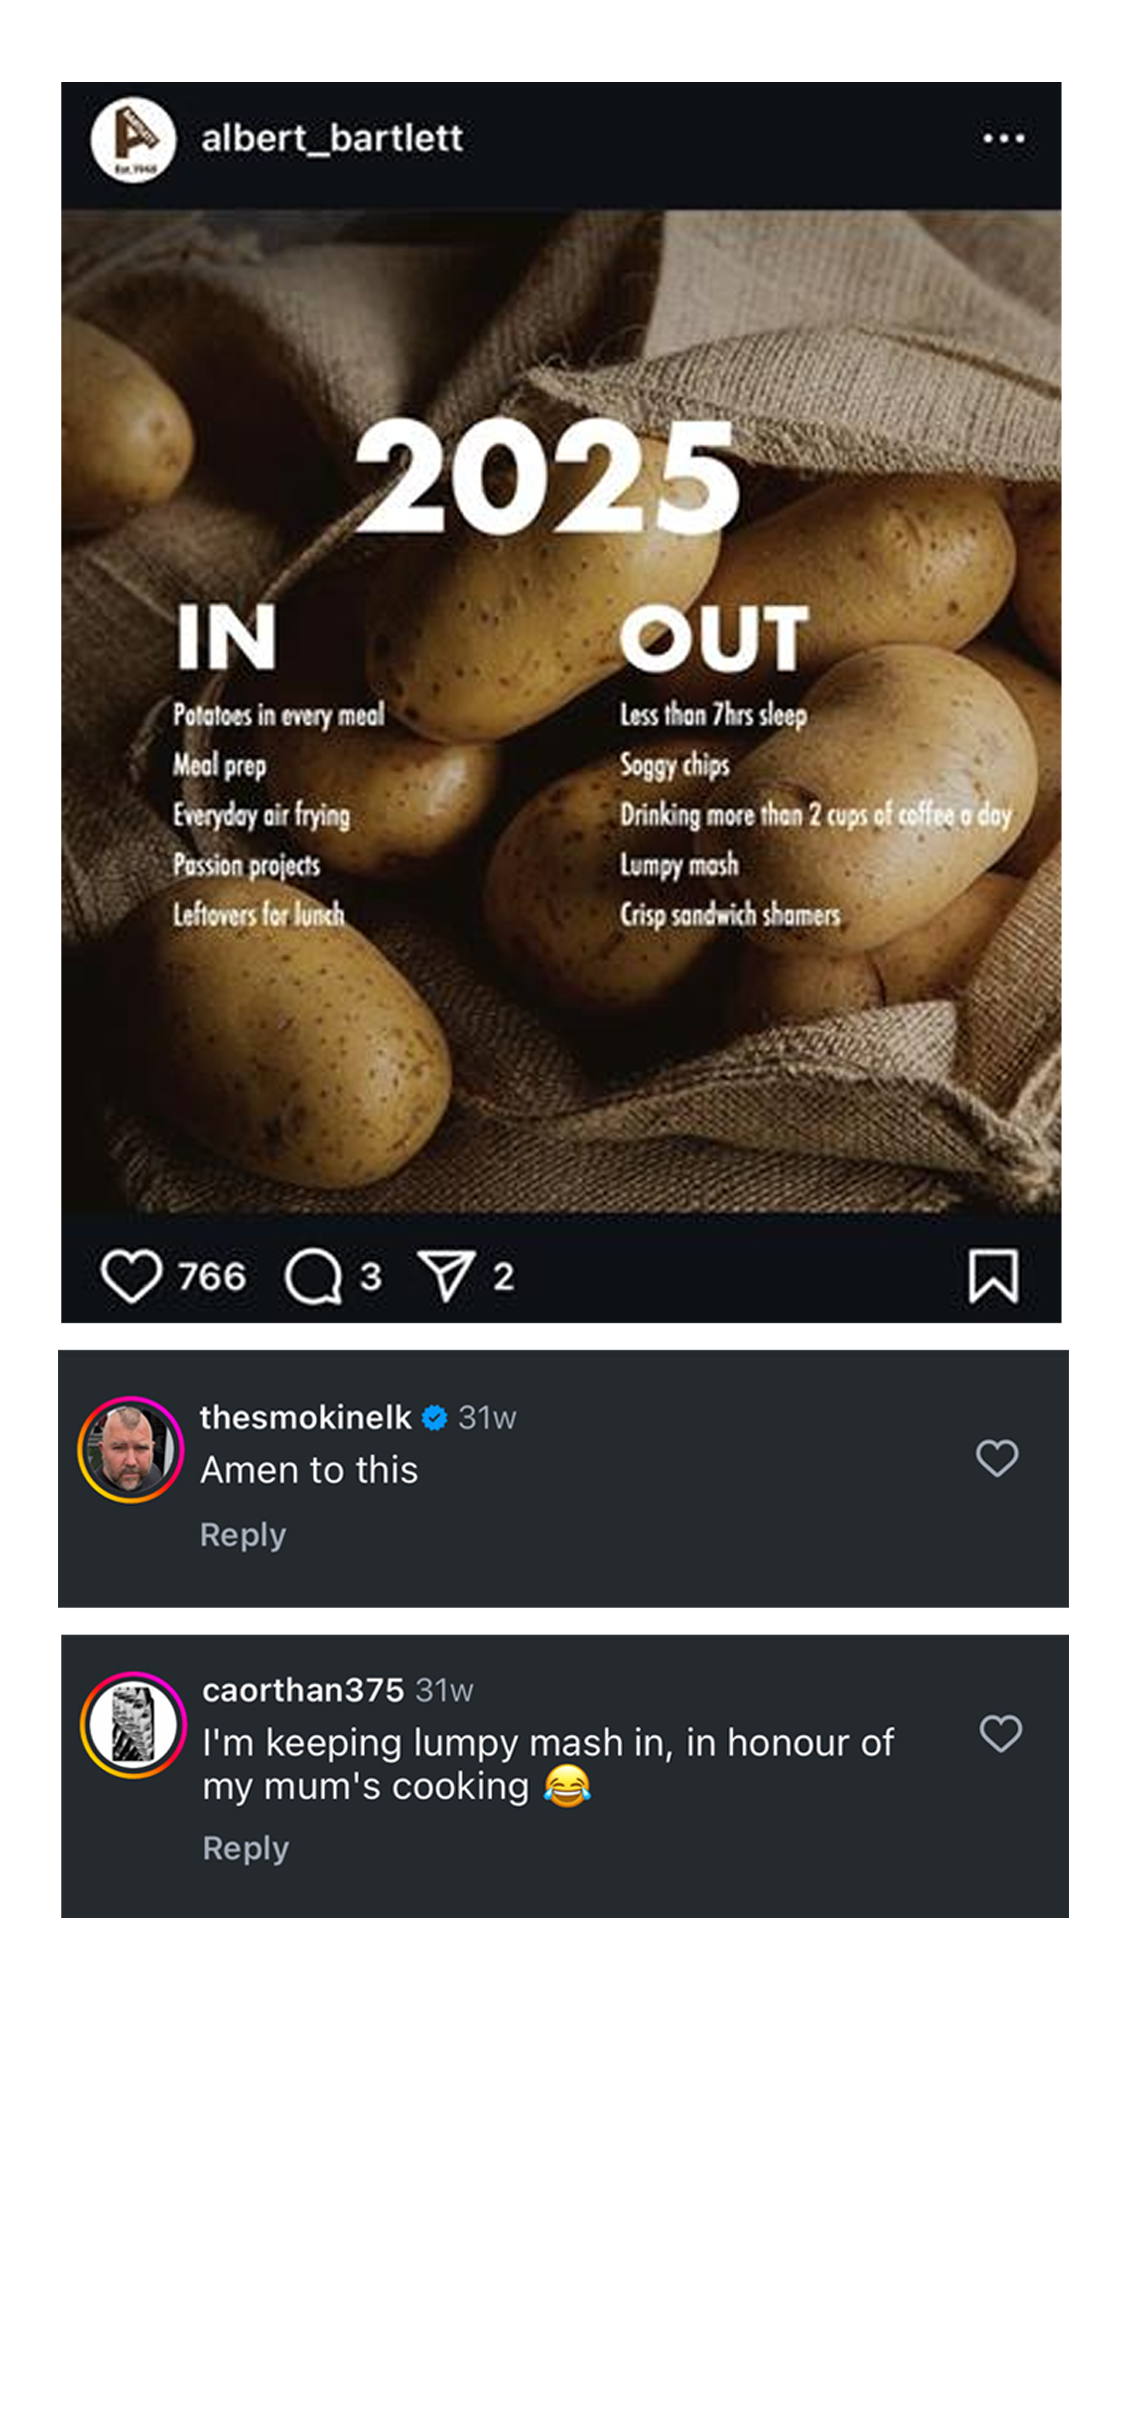Like the lumpy mash comment by caorthan375
The width and height of the screenshot is (1125, 2436).
click(x=1000, y=1733)
